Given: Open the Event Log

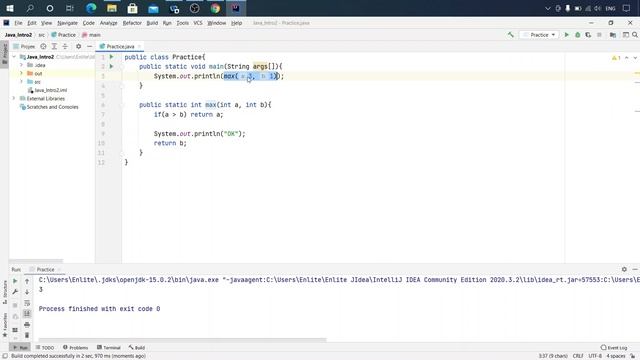Looking at the screenshot, I should 614,347.
